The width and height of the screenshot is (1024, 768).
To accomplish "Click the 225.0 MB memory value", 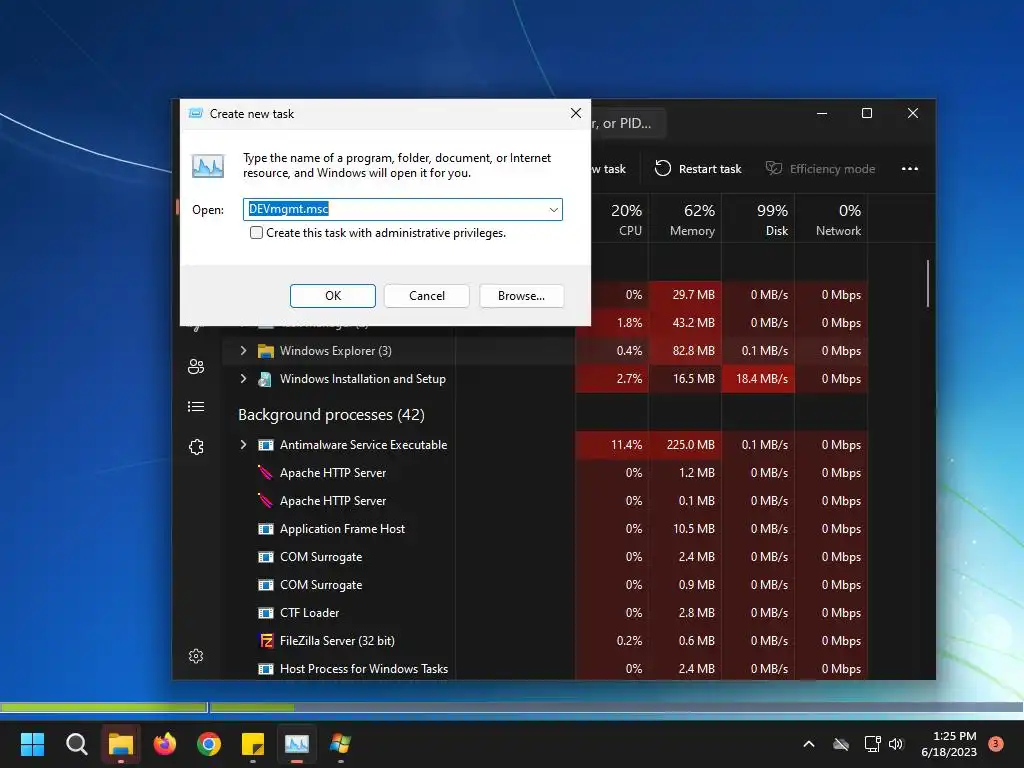I will 690,445.
